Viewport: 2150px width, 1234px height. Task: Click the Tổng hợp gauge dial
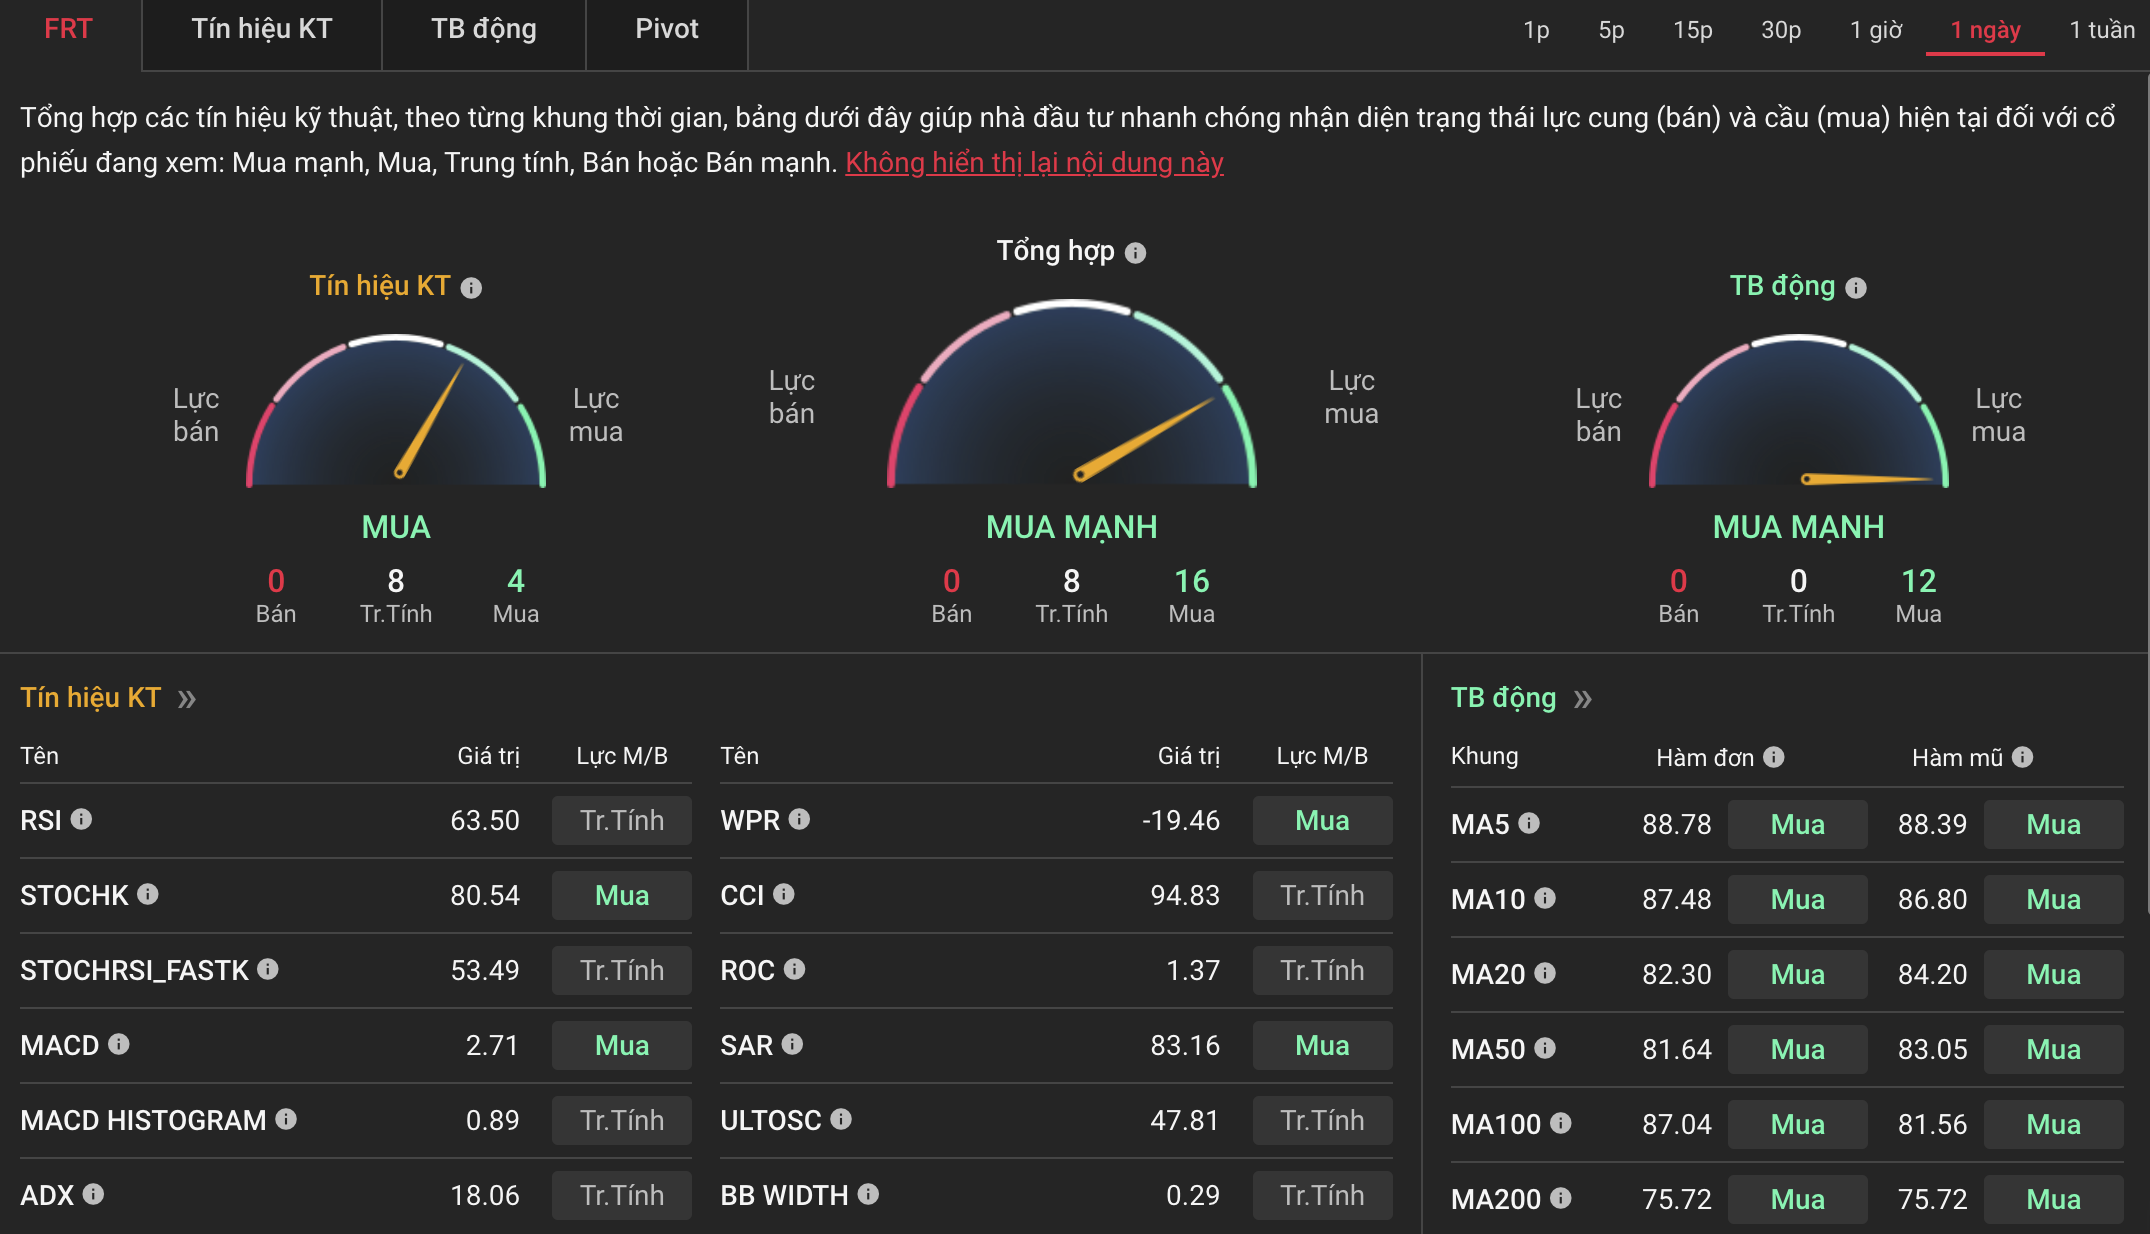(x=1072, y=394)
